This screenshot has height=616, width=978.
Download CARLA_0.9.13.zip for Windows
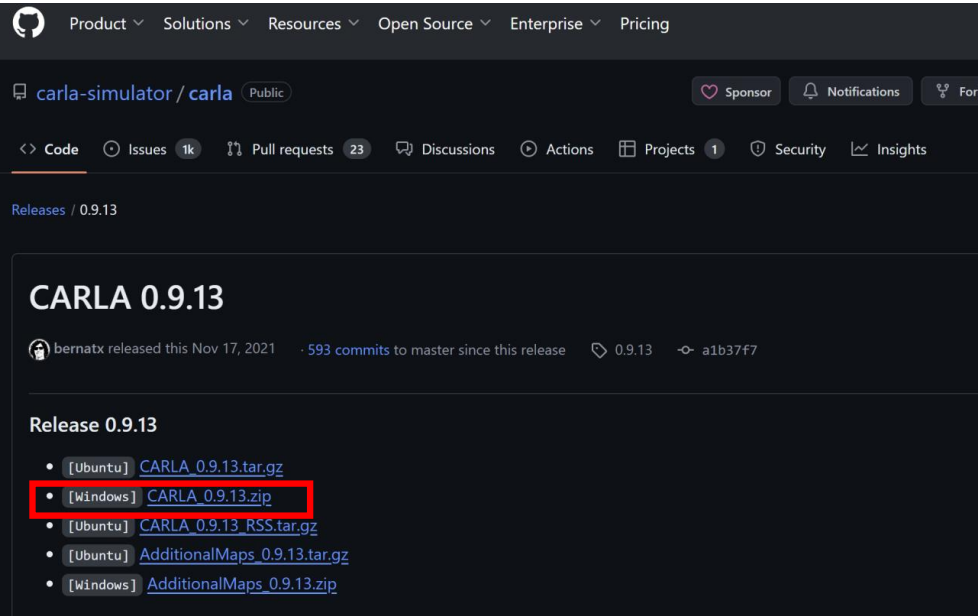(209, 496)
